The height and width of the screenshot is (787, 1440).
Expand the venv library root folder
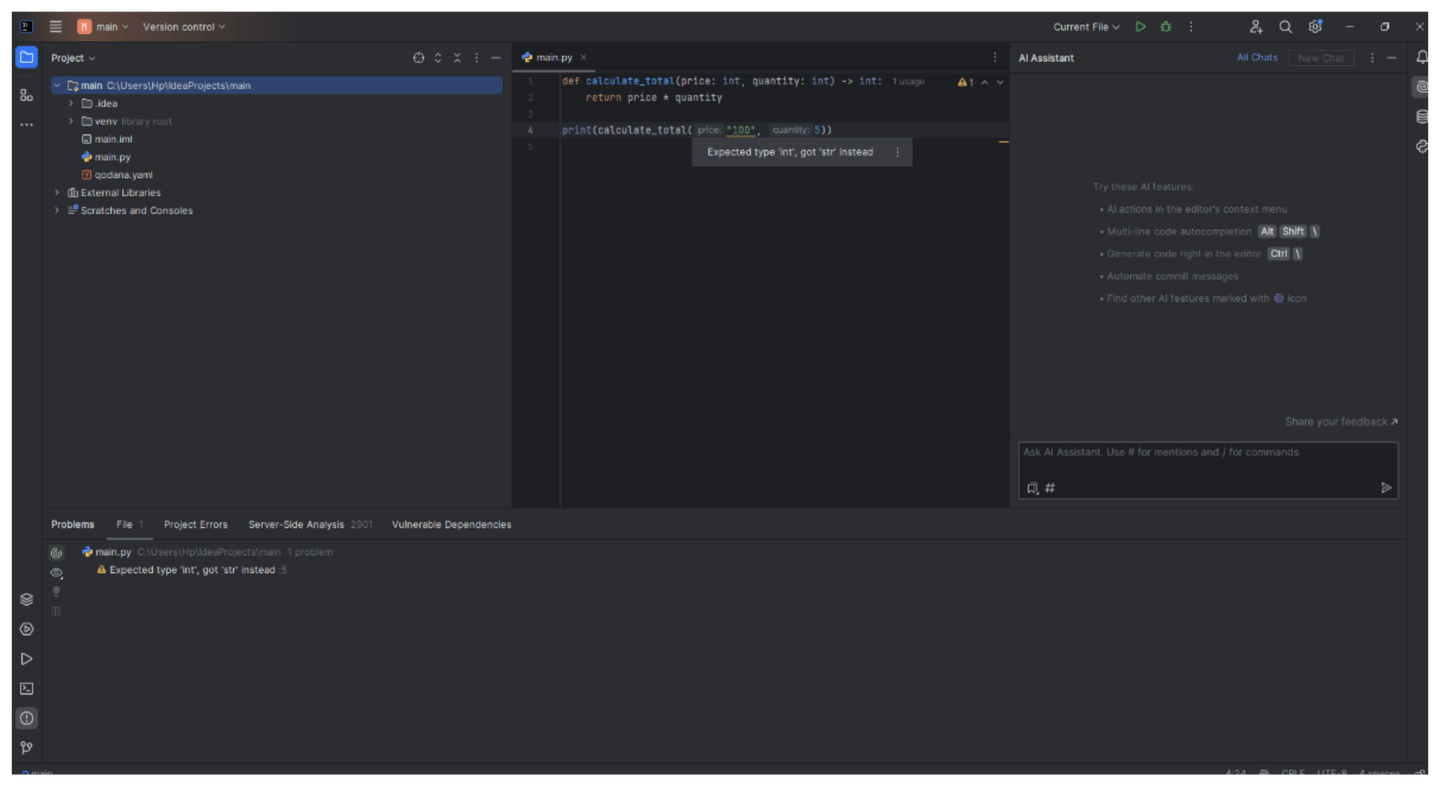tap(71, 122)
